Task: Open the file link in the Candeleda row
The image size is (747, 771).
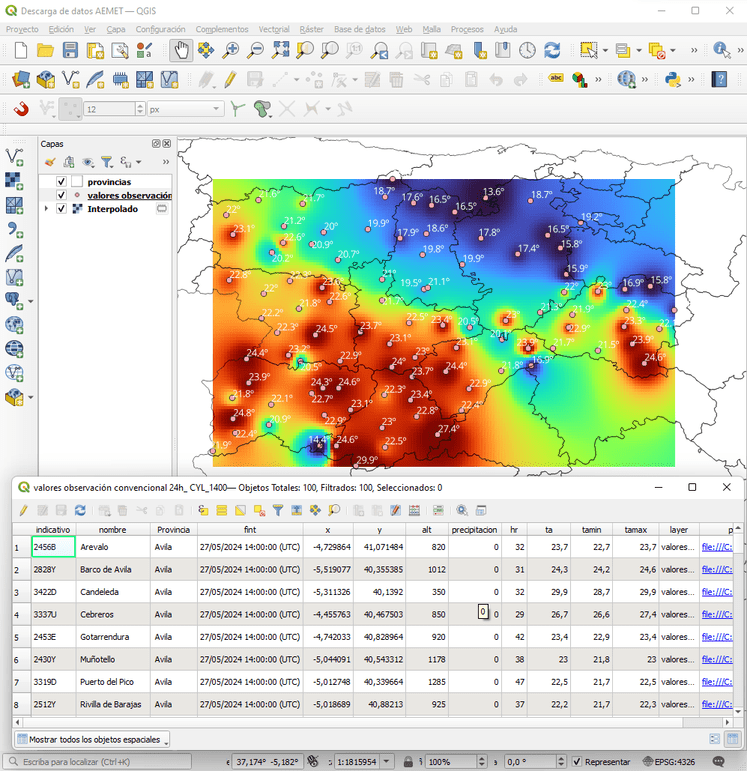Action: [x=717, y=592]
